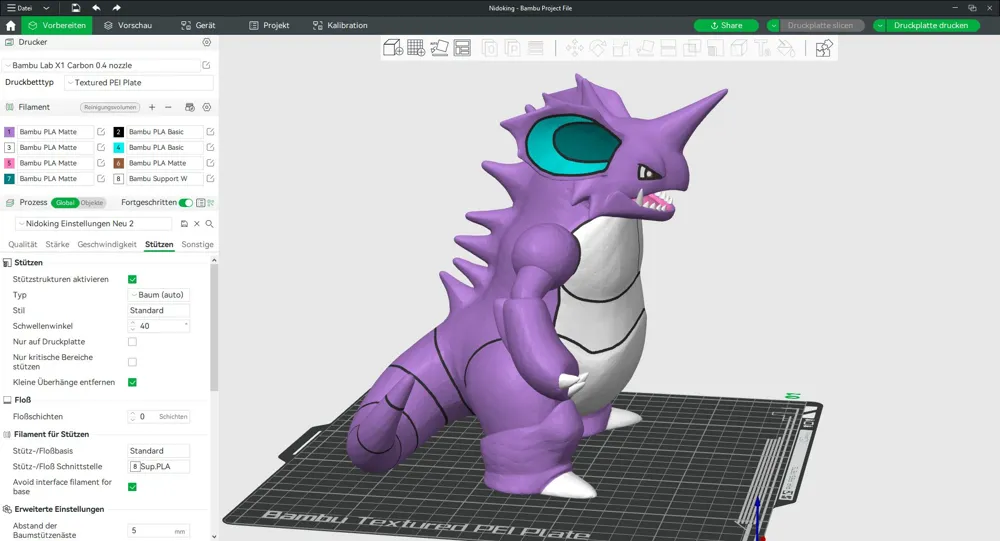Image resolution: width=1000 pixels, height=541 pixels.
Task: Enable Nur auf Druckplatte checkbox
Action: click(x=133, y=342)
